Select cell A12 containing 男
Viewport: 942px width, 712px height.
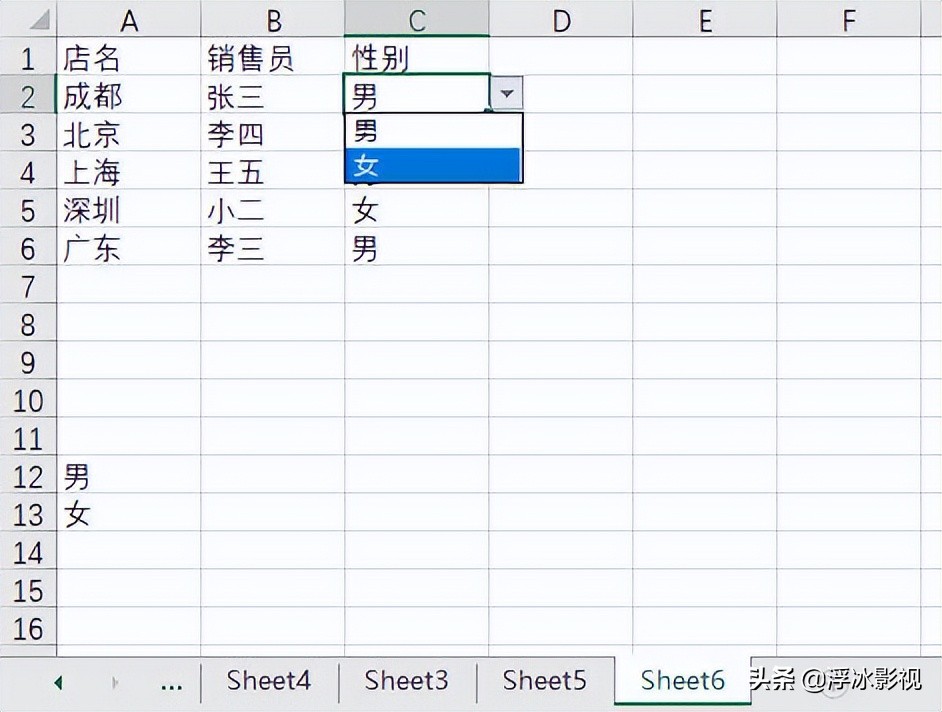(x=128, y=476)
